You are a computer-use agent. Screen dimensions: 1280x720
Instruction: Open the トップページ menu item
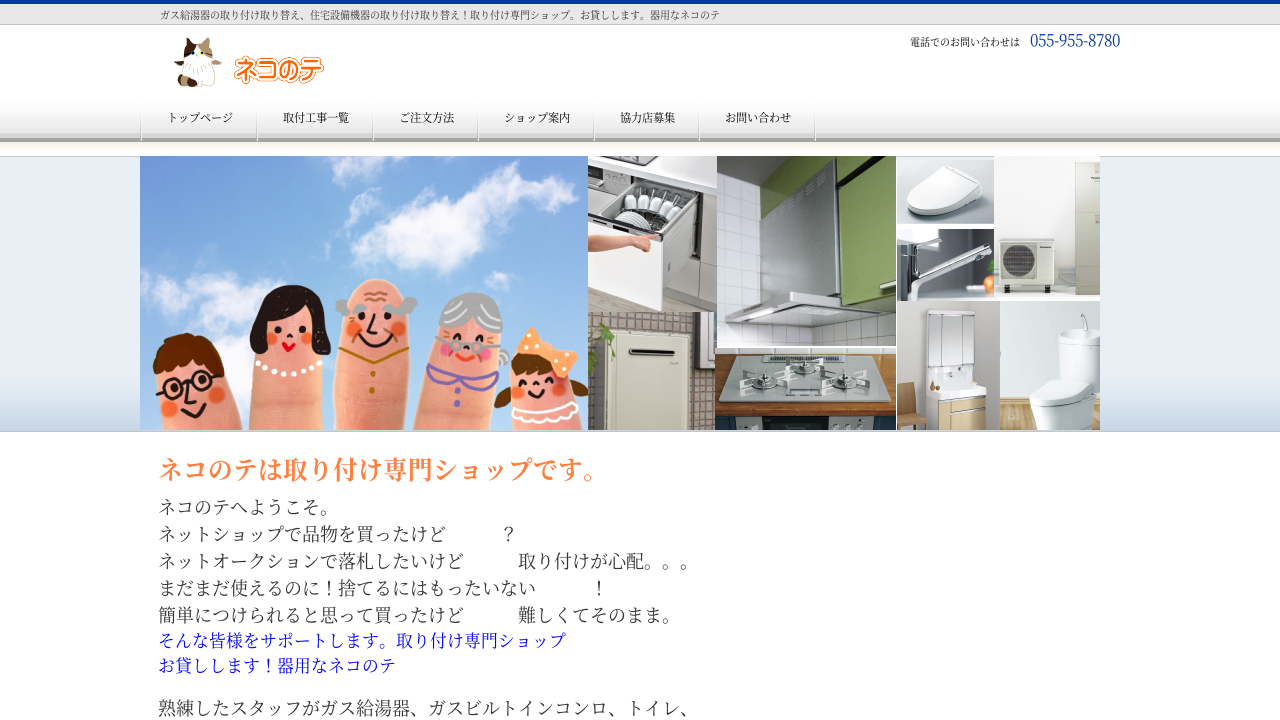200,118
